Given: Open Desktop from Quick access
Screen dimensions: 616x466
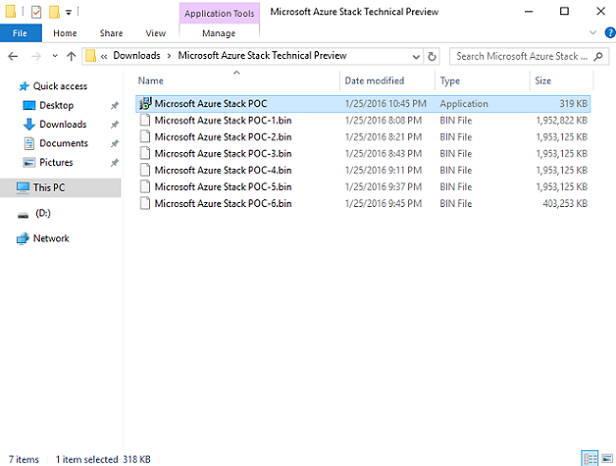Looking at the screenshot, I should coord(57,105).
